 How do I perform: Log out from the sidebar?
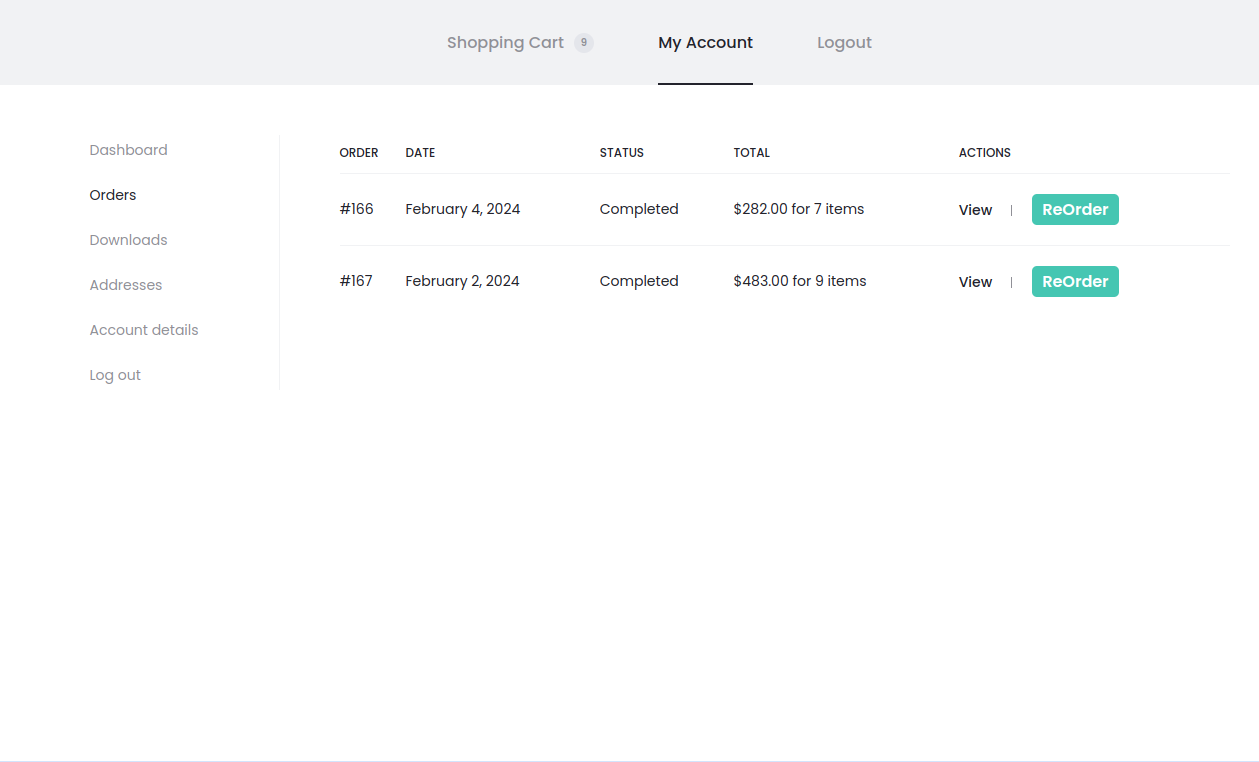point(115,374)
